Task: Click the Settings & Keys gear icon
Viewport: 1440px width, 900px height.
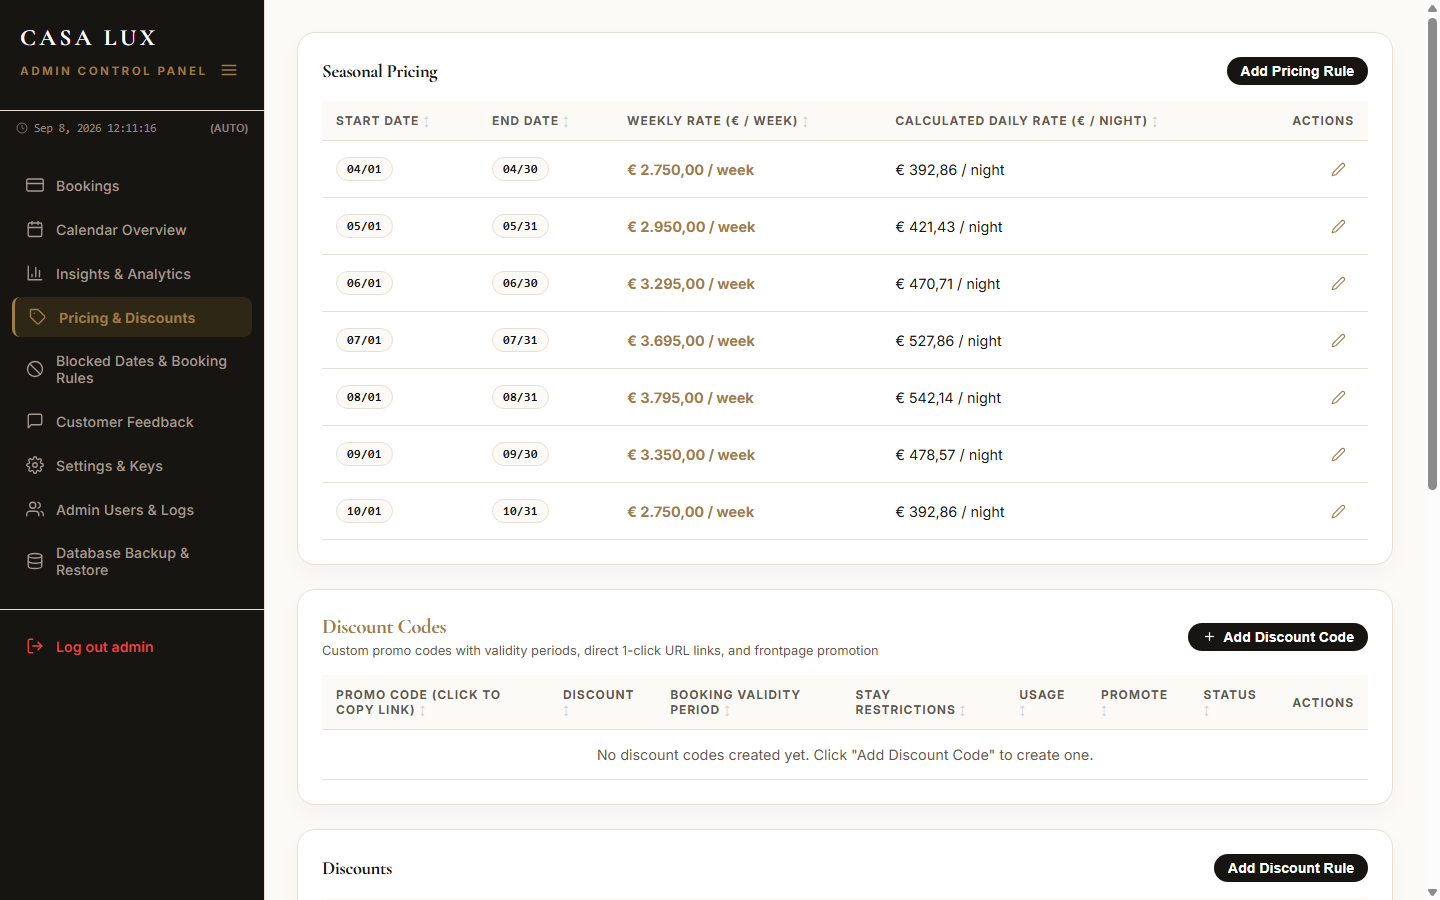Action: [x=35, y=465]
